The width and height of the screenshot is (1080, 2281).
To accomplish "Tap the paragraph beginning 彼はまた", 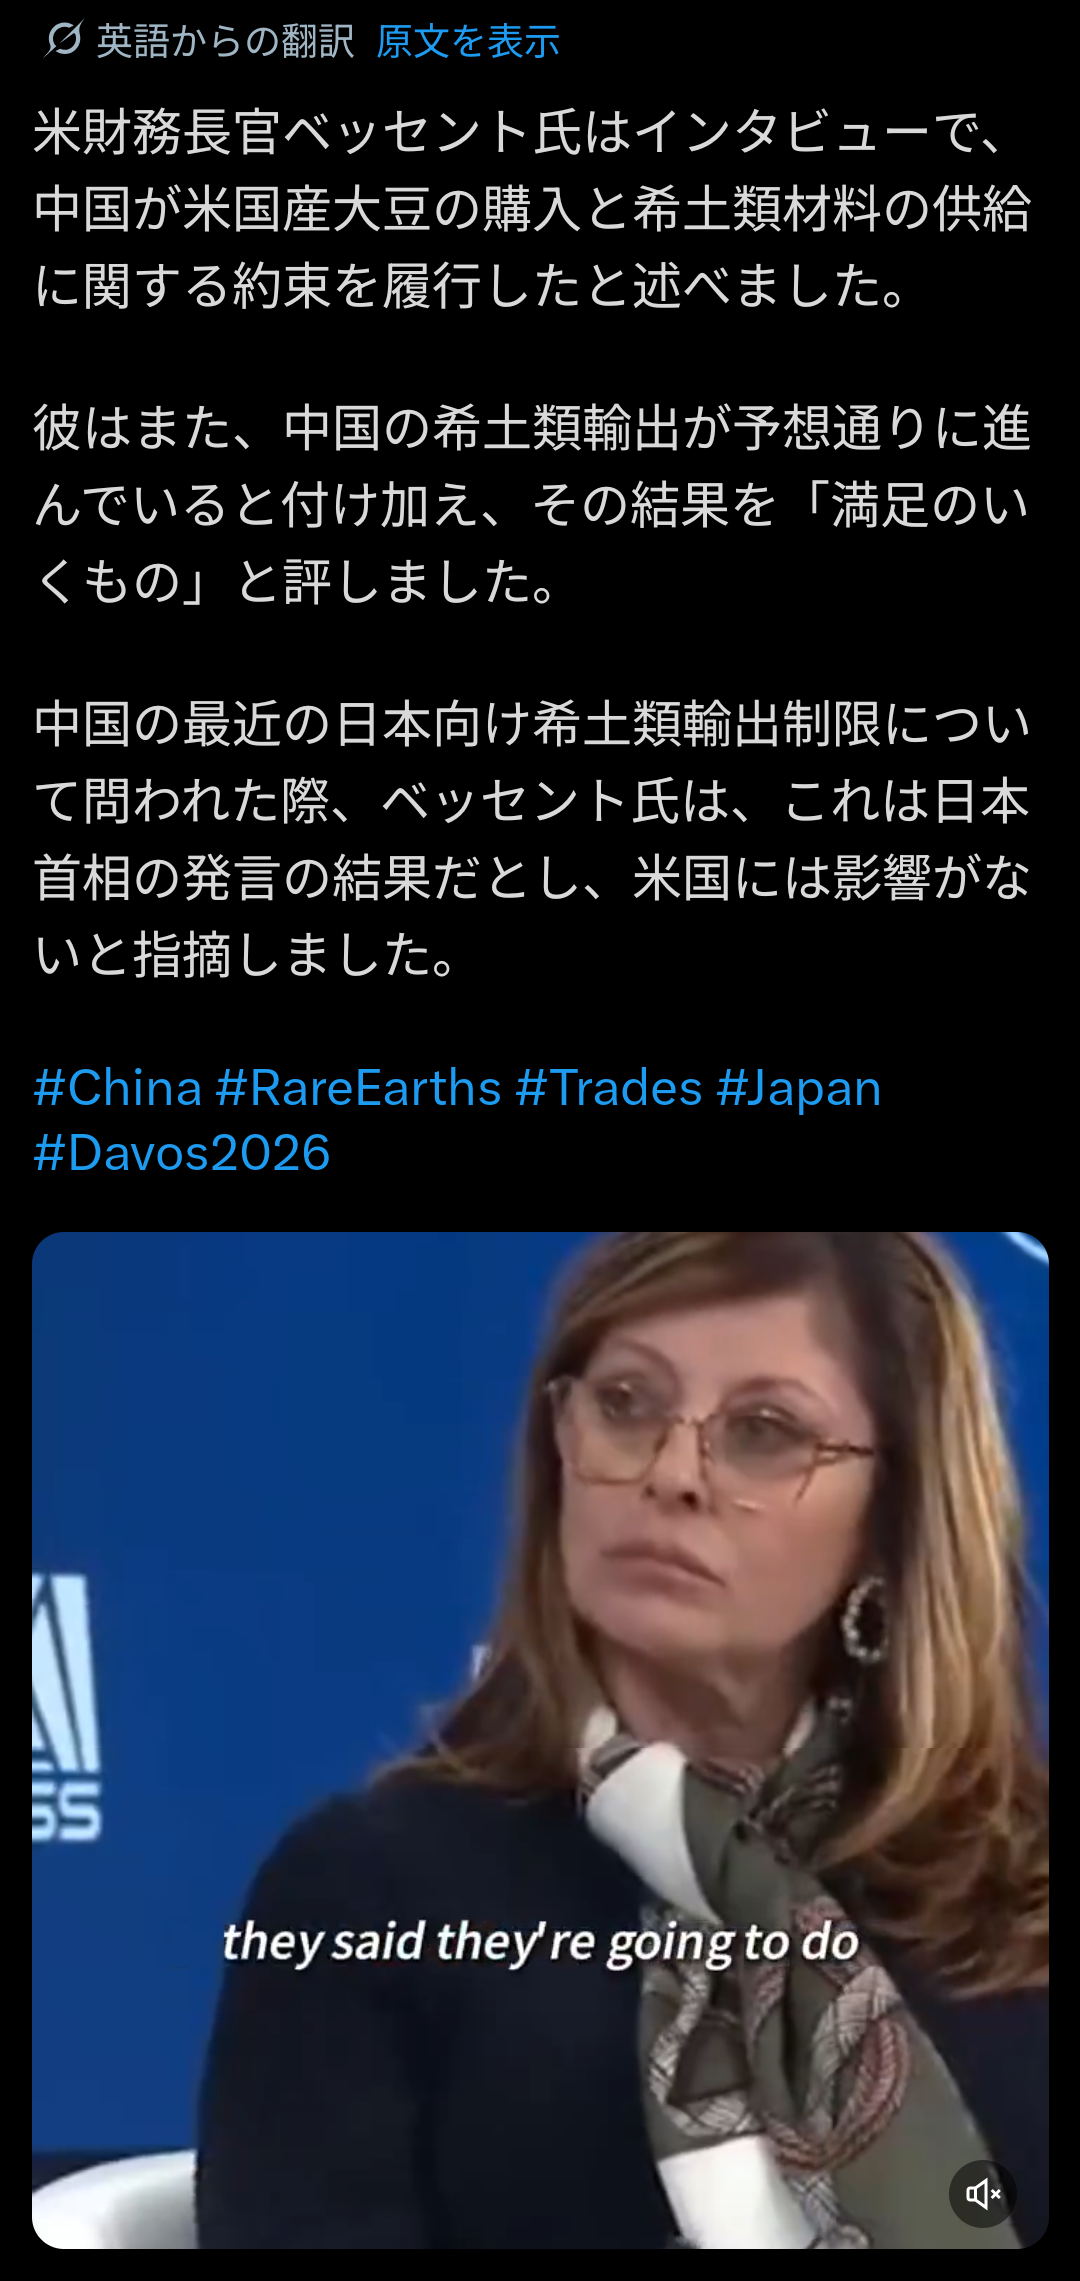I will click(x=532, y=505).
